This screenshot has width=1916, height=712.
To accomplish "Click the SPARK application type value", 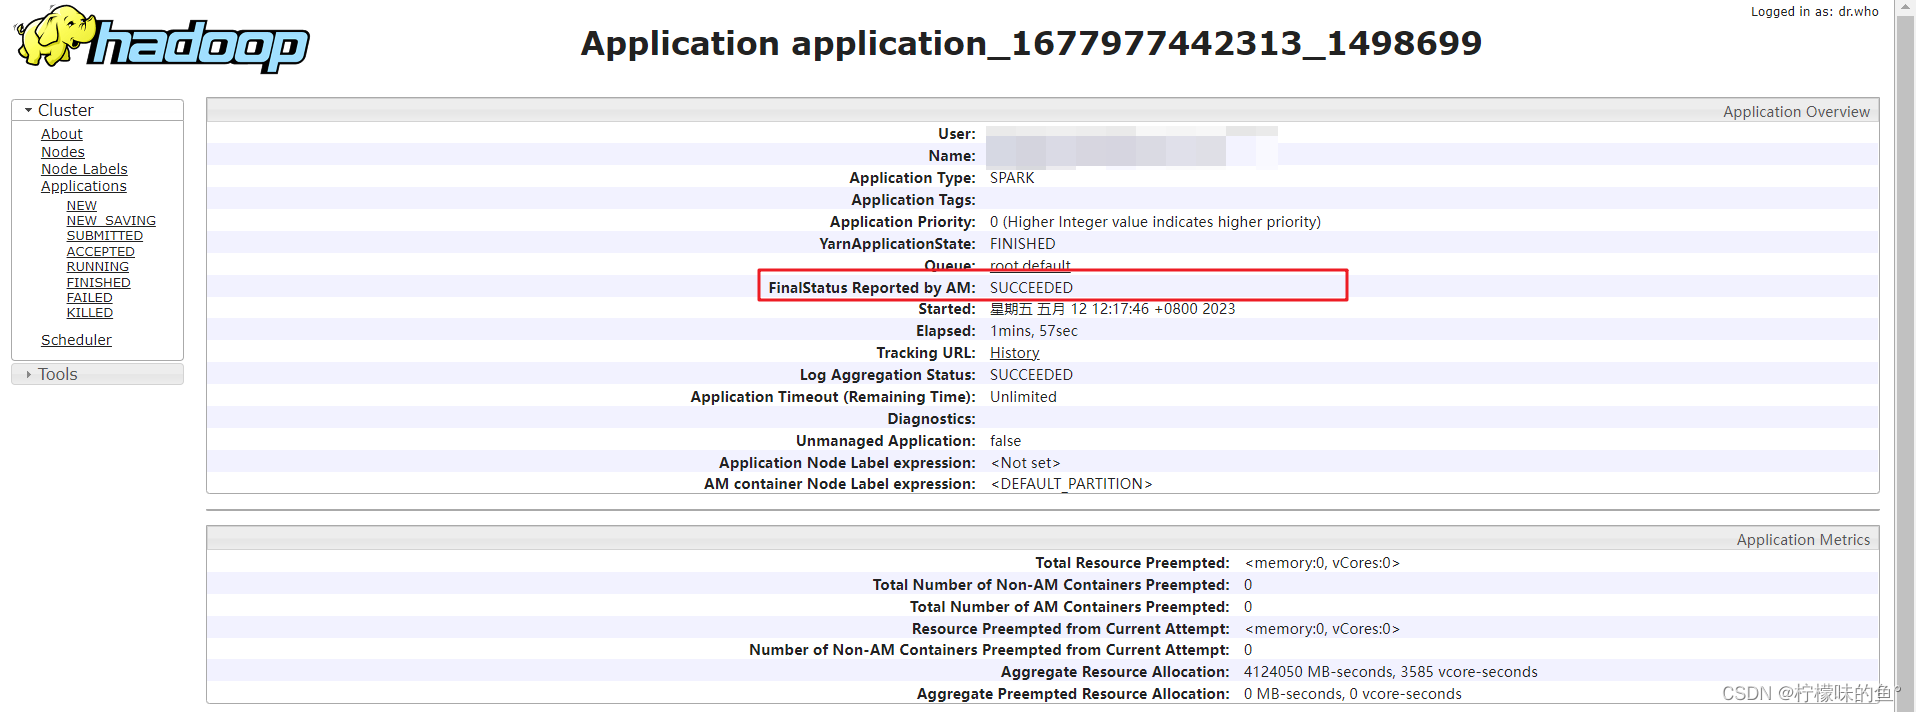I will coord(1012,178).
